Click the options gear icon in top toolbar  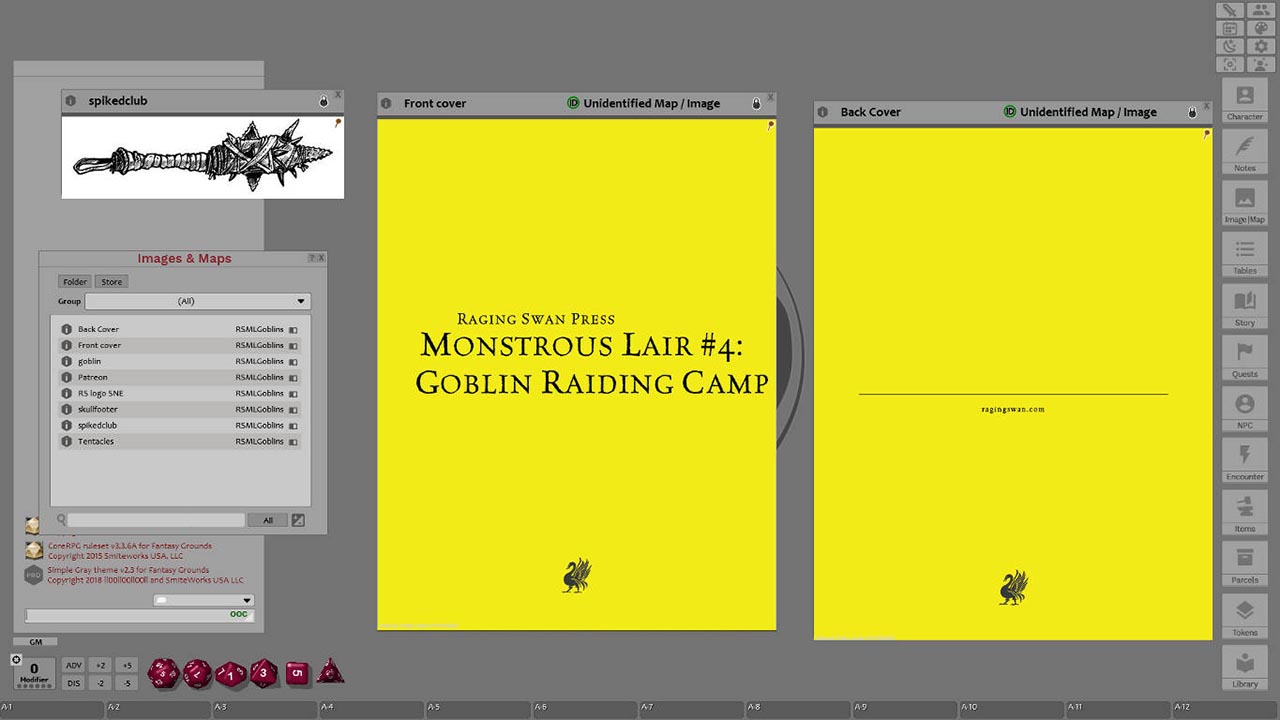[1262, 46]
